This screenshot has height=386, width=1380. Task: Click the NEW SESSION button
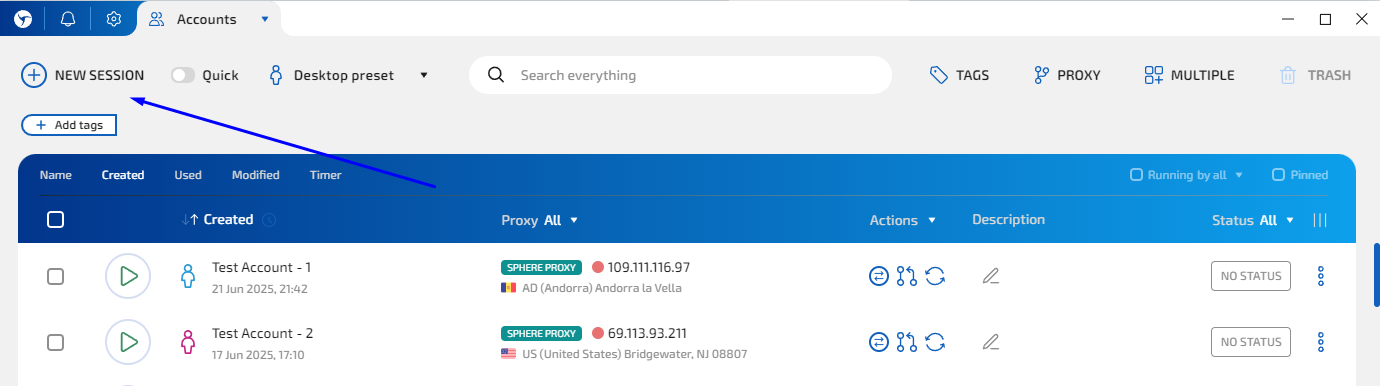[83, 75]
